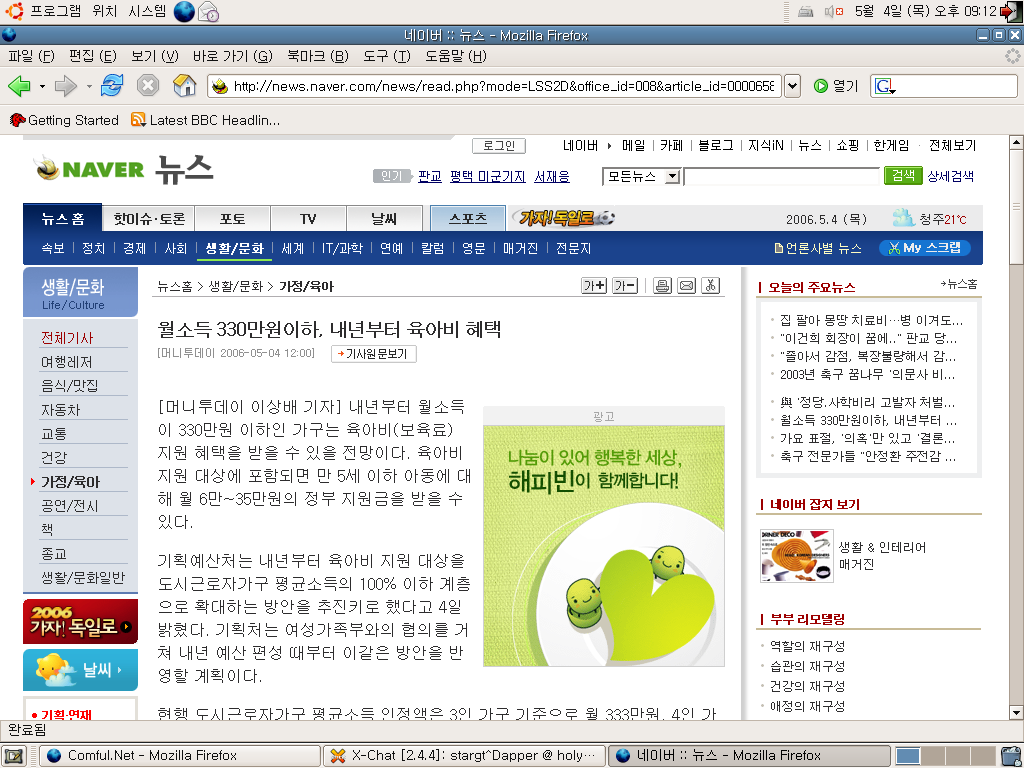Click the email article icon

[x=686, y=286]
